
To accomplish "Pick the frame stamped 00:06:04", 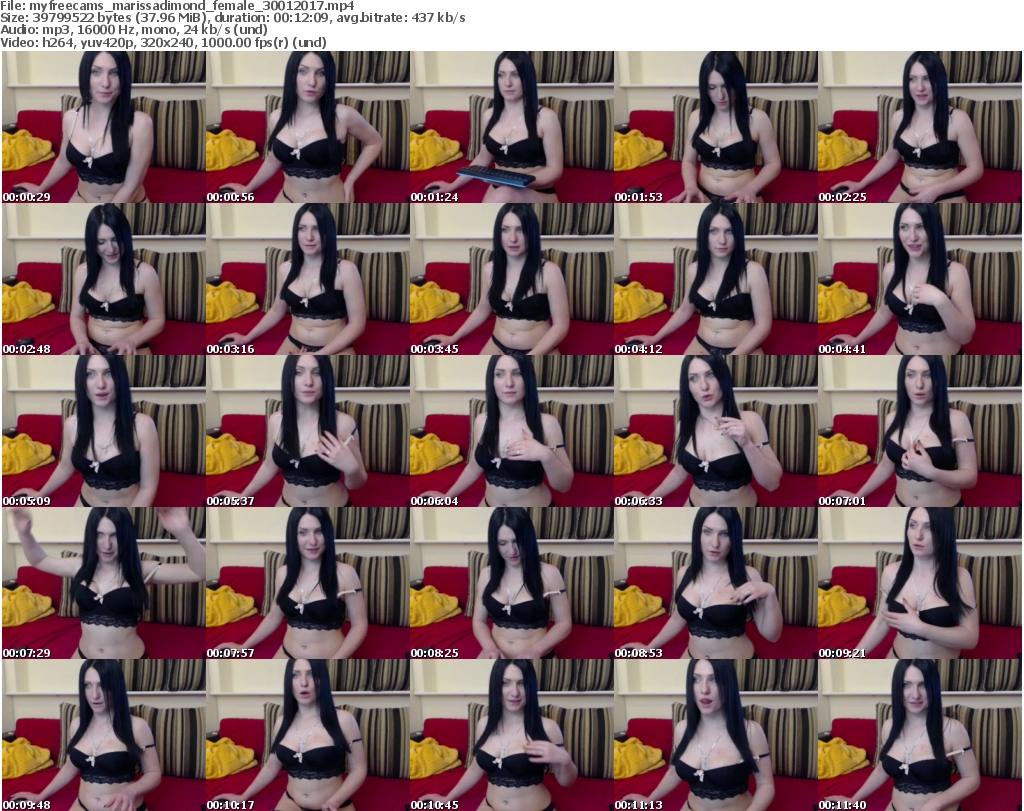I will 511,432.
